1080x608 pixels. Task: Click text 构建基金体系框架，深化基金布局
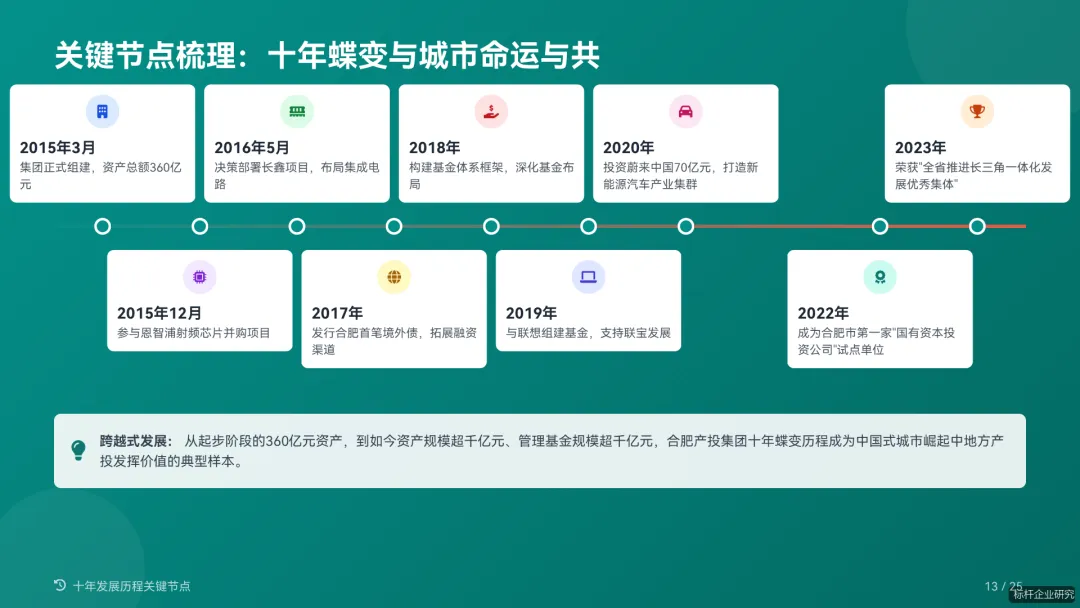coord(491,176)
